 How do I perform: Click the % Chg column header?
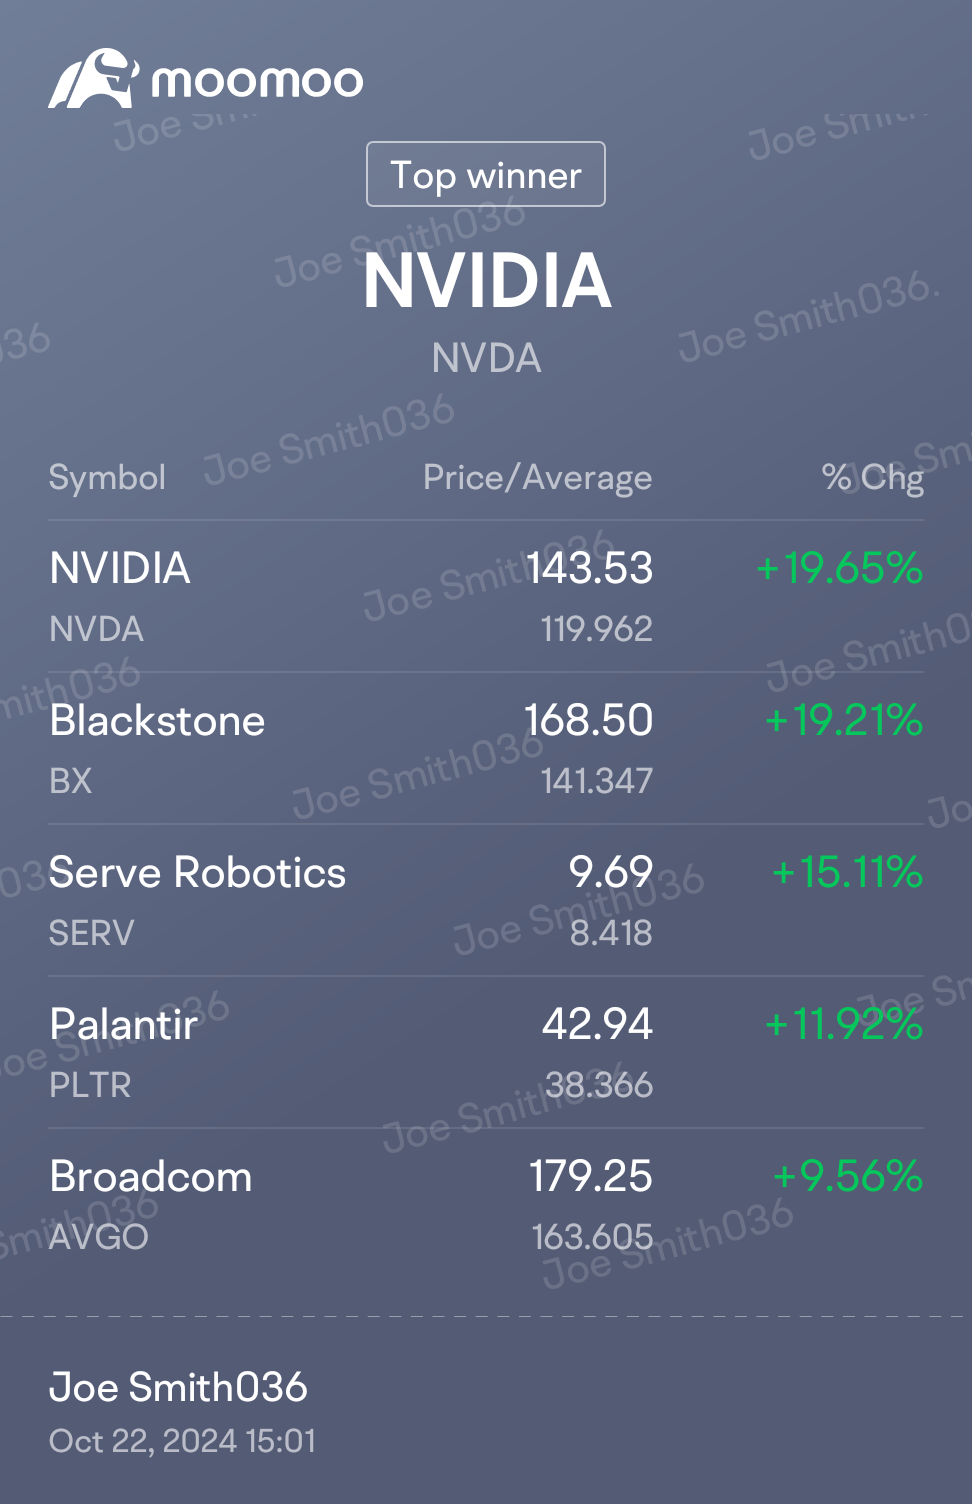(x=873, y=478)
